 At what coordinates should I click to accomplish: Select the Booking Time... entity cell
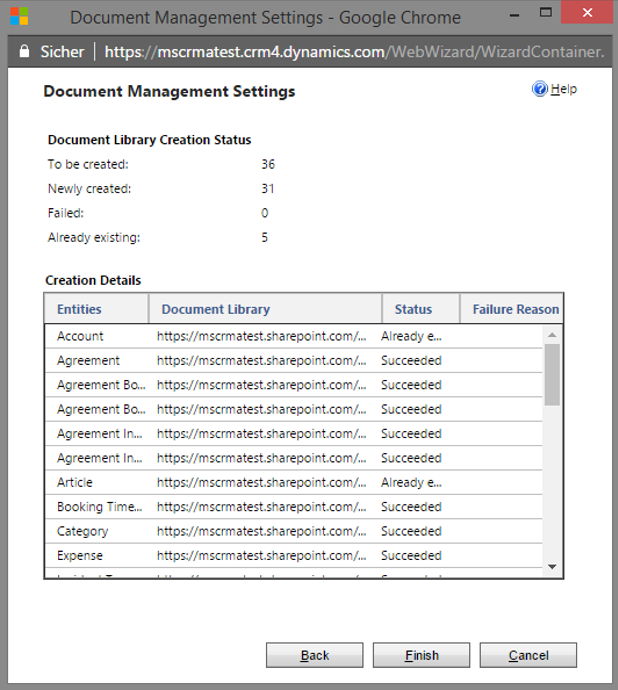click(100, 507)
